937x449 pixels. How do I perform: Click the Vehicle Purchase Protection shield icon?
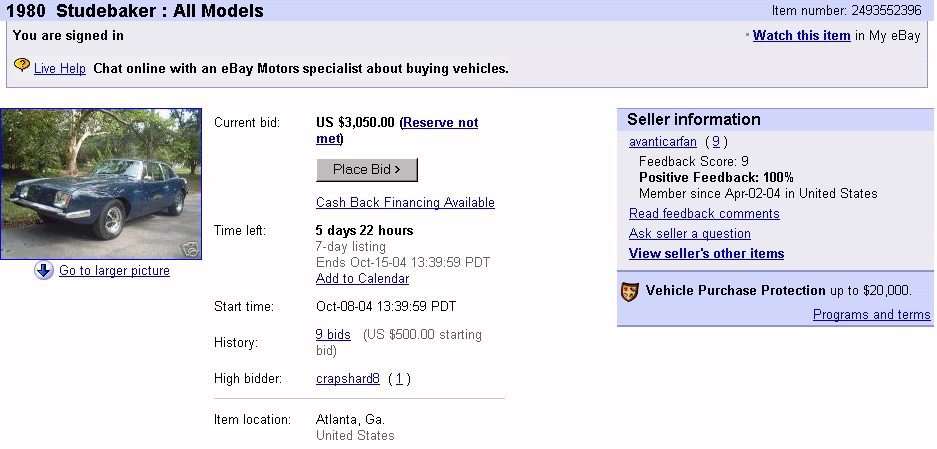click(629, 291)
